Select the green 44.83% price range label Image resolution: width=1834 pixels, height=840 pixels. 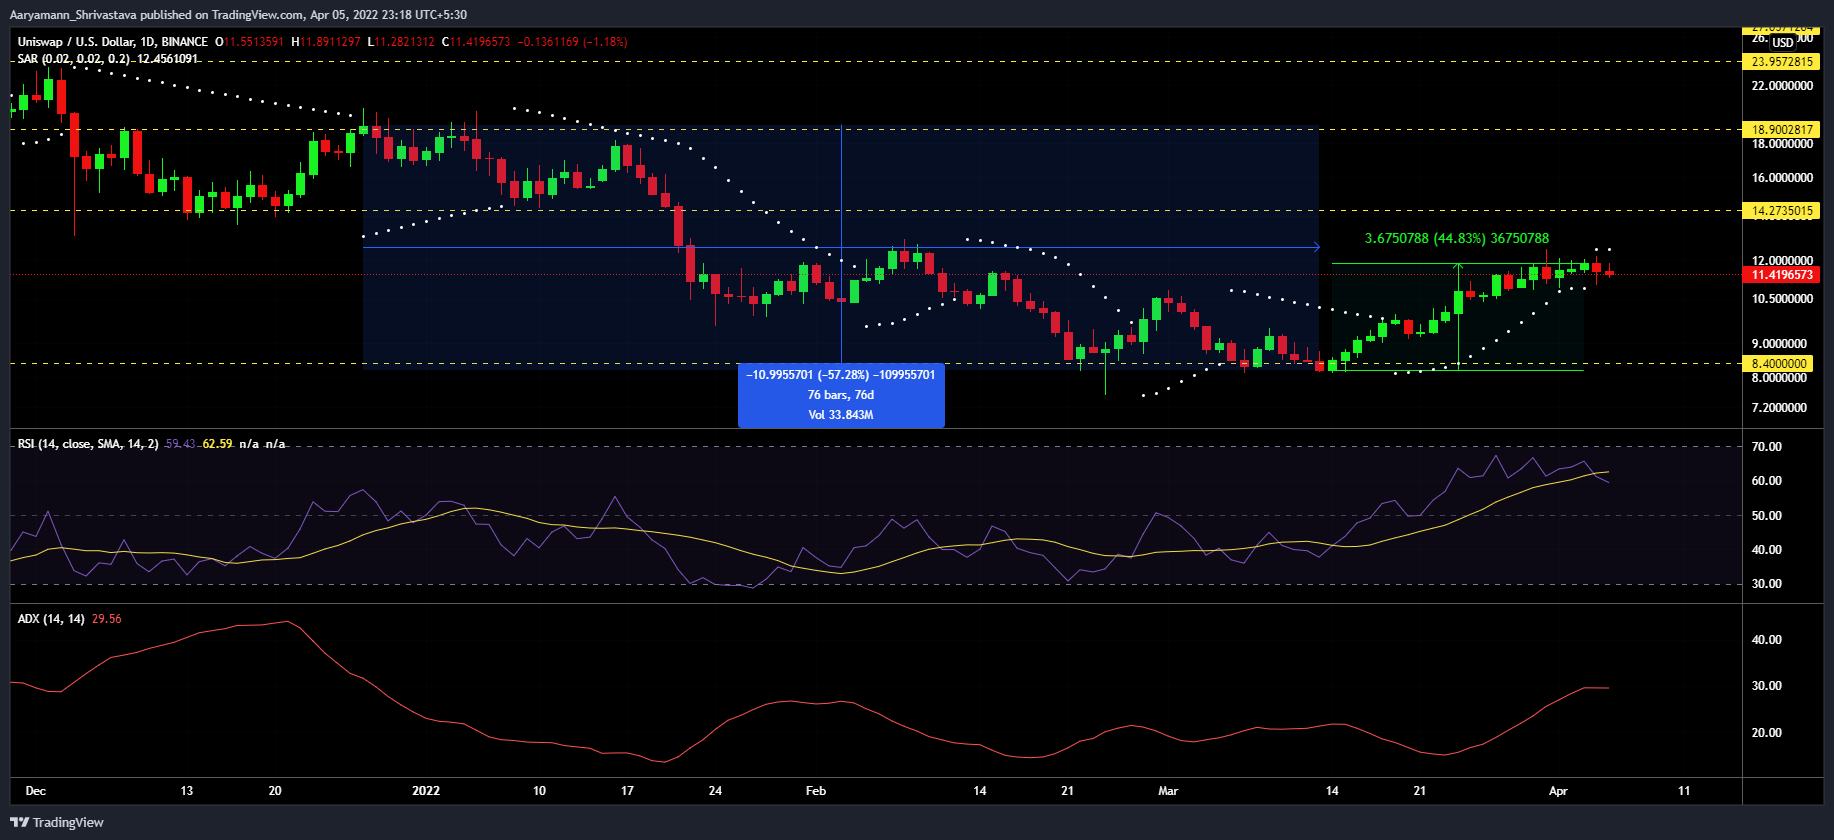(1456, 239)
